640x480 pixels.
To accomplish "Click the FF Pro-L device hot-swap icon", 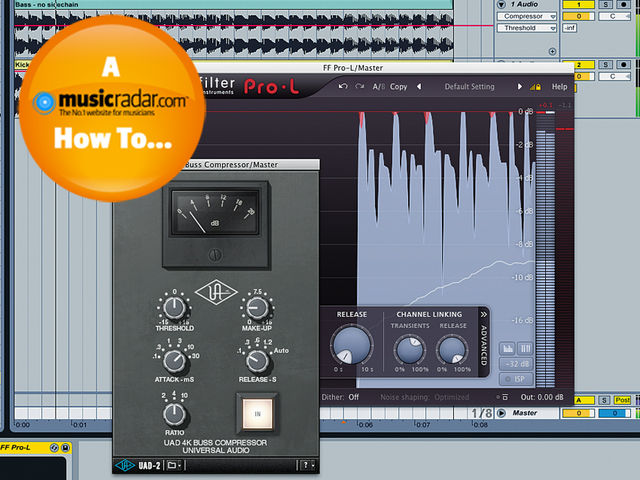I will pyautogui.click(x=54, y=448).
